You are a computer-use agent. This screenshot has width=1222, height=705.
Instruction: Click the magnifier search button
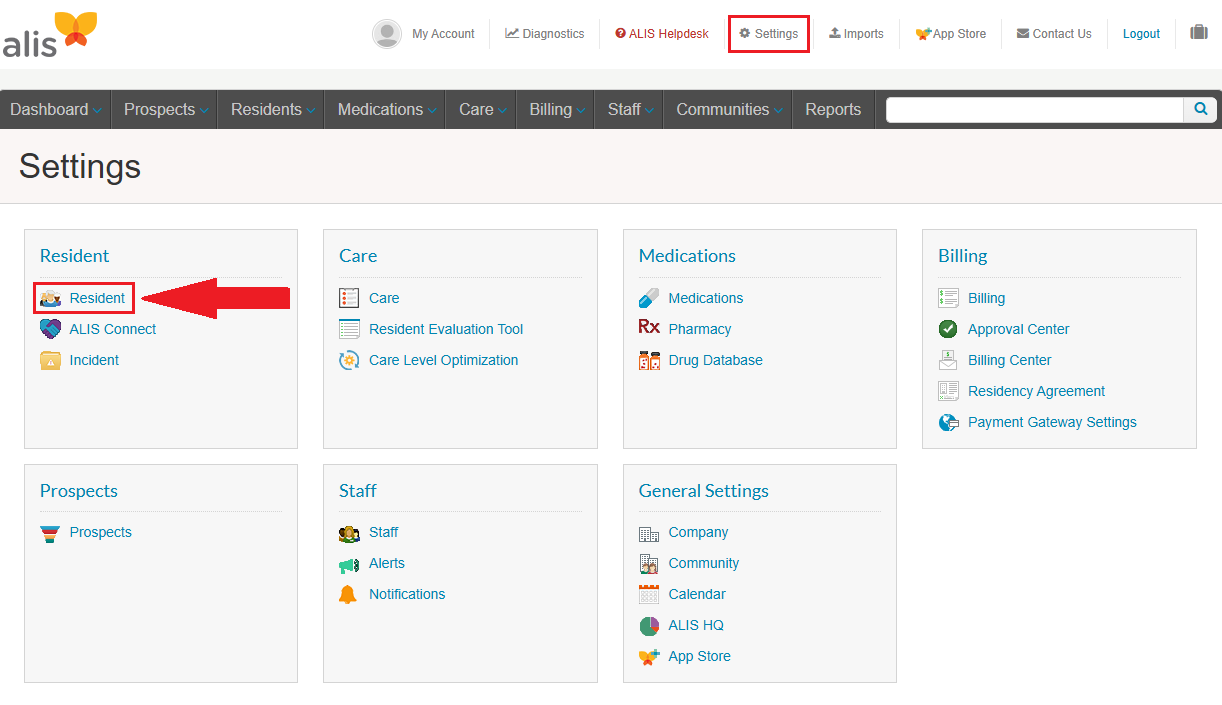click(x=1201, y=110)
